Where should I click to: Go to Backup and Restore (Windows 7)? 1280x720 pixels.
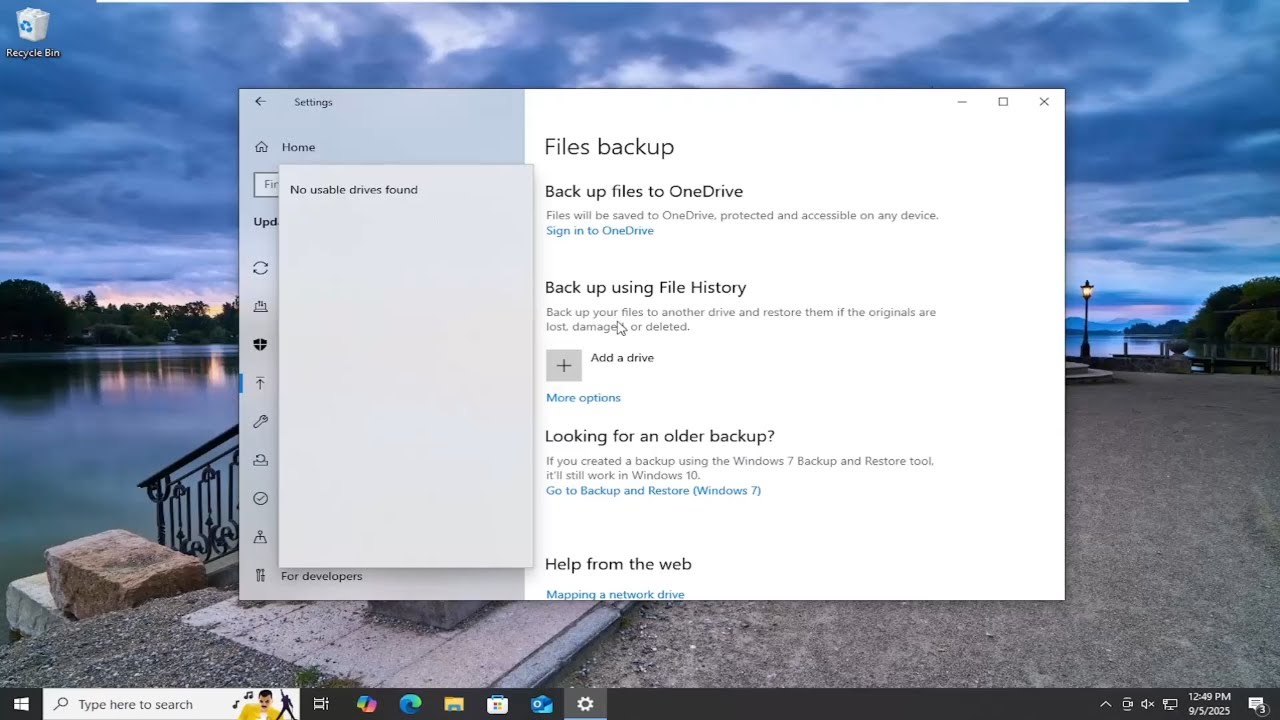[x=653, y=491]
